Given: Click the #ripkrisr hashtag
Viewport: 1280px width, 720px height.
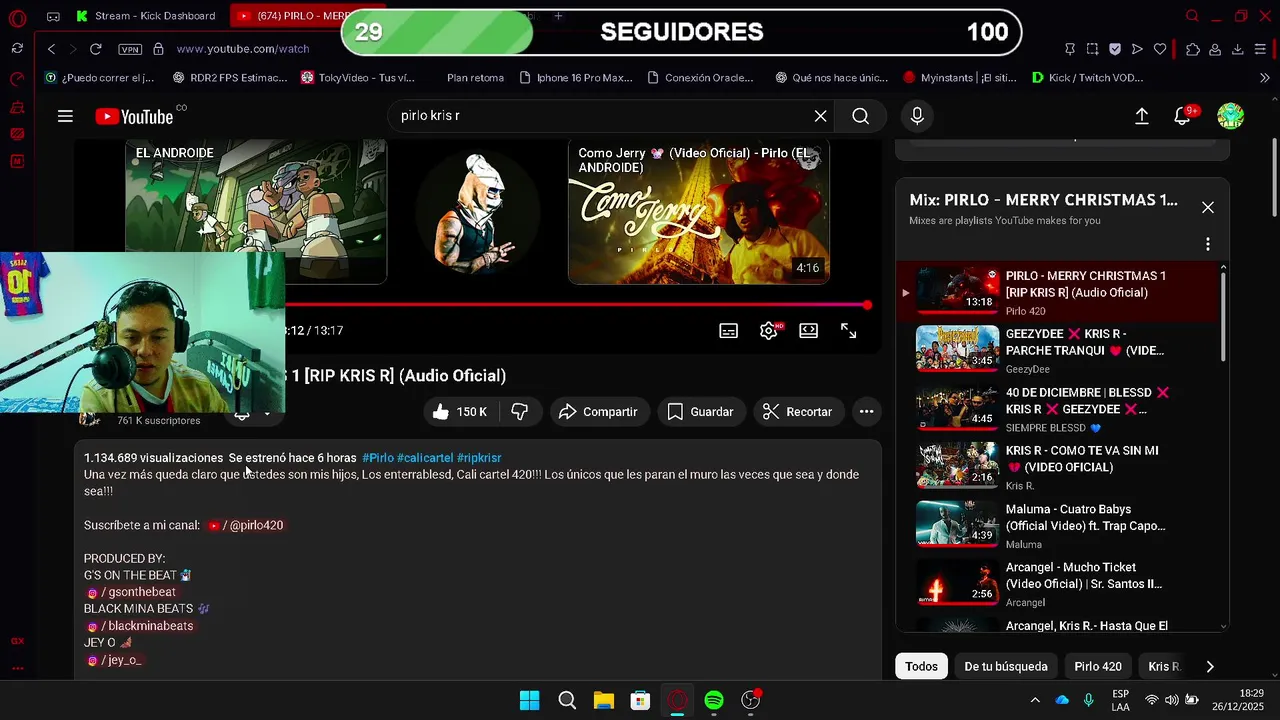Looking at the screenshot, I should tap(479, 458).
